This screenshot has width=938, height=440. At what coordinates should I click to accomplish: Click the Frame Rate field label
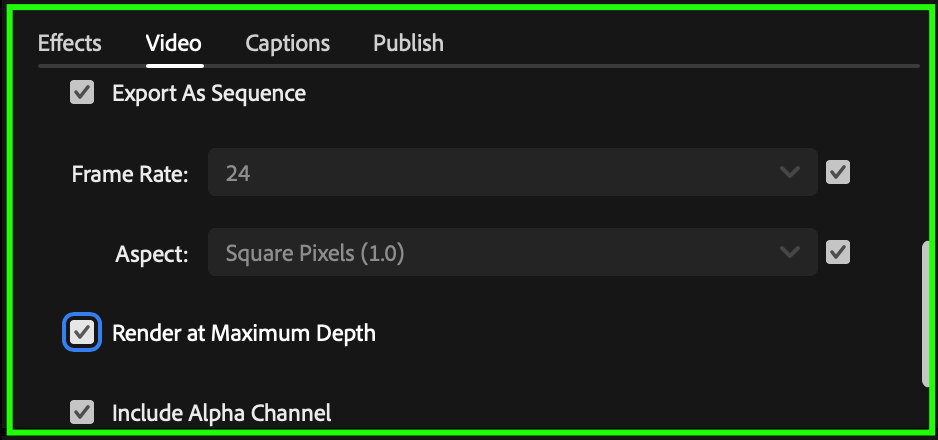[x=130, y=174]
